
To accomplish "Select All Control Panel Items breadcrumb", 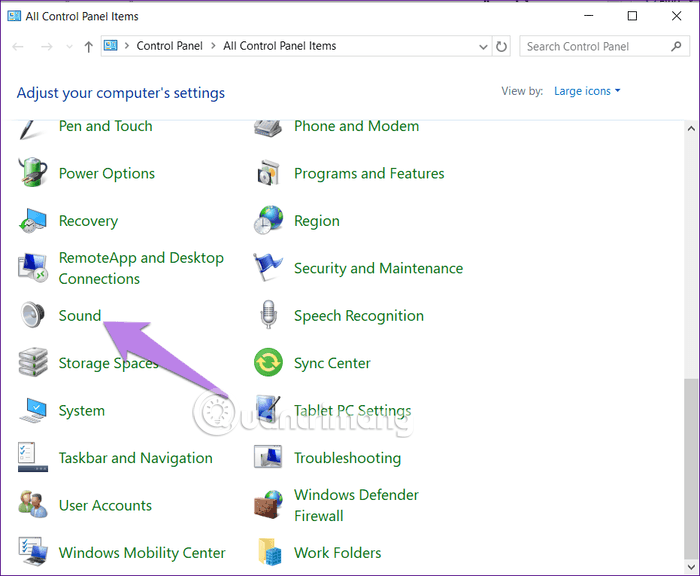I will pos(280,46).
